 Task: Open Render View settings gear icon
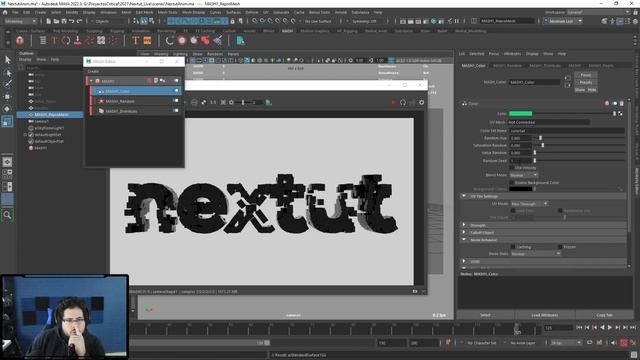point(421,102)
